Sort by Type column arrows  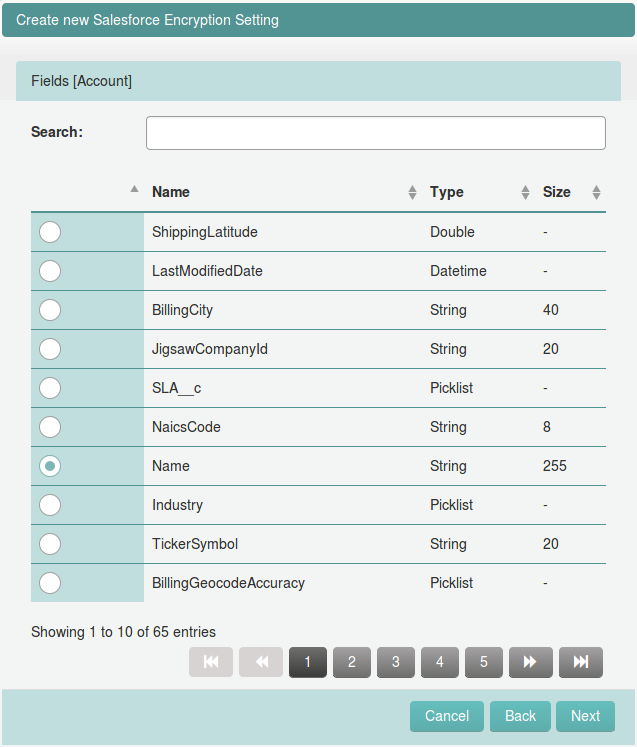click(525, 192)
